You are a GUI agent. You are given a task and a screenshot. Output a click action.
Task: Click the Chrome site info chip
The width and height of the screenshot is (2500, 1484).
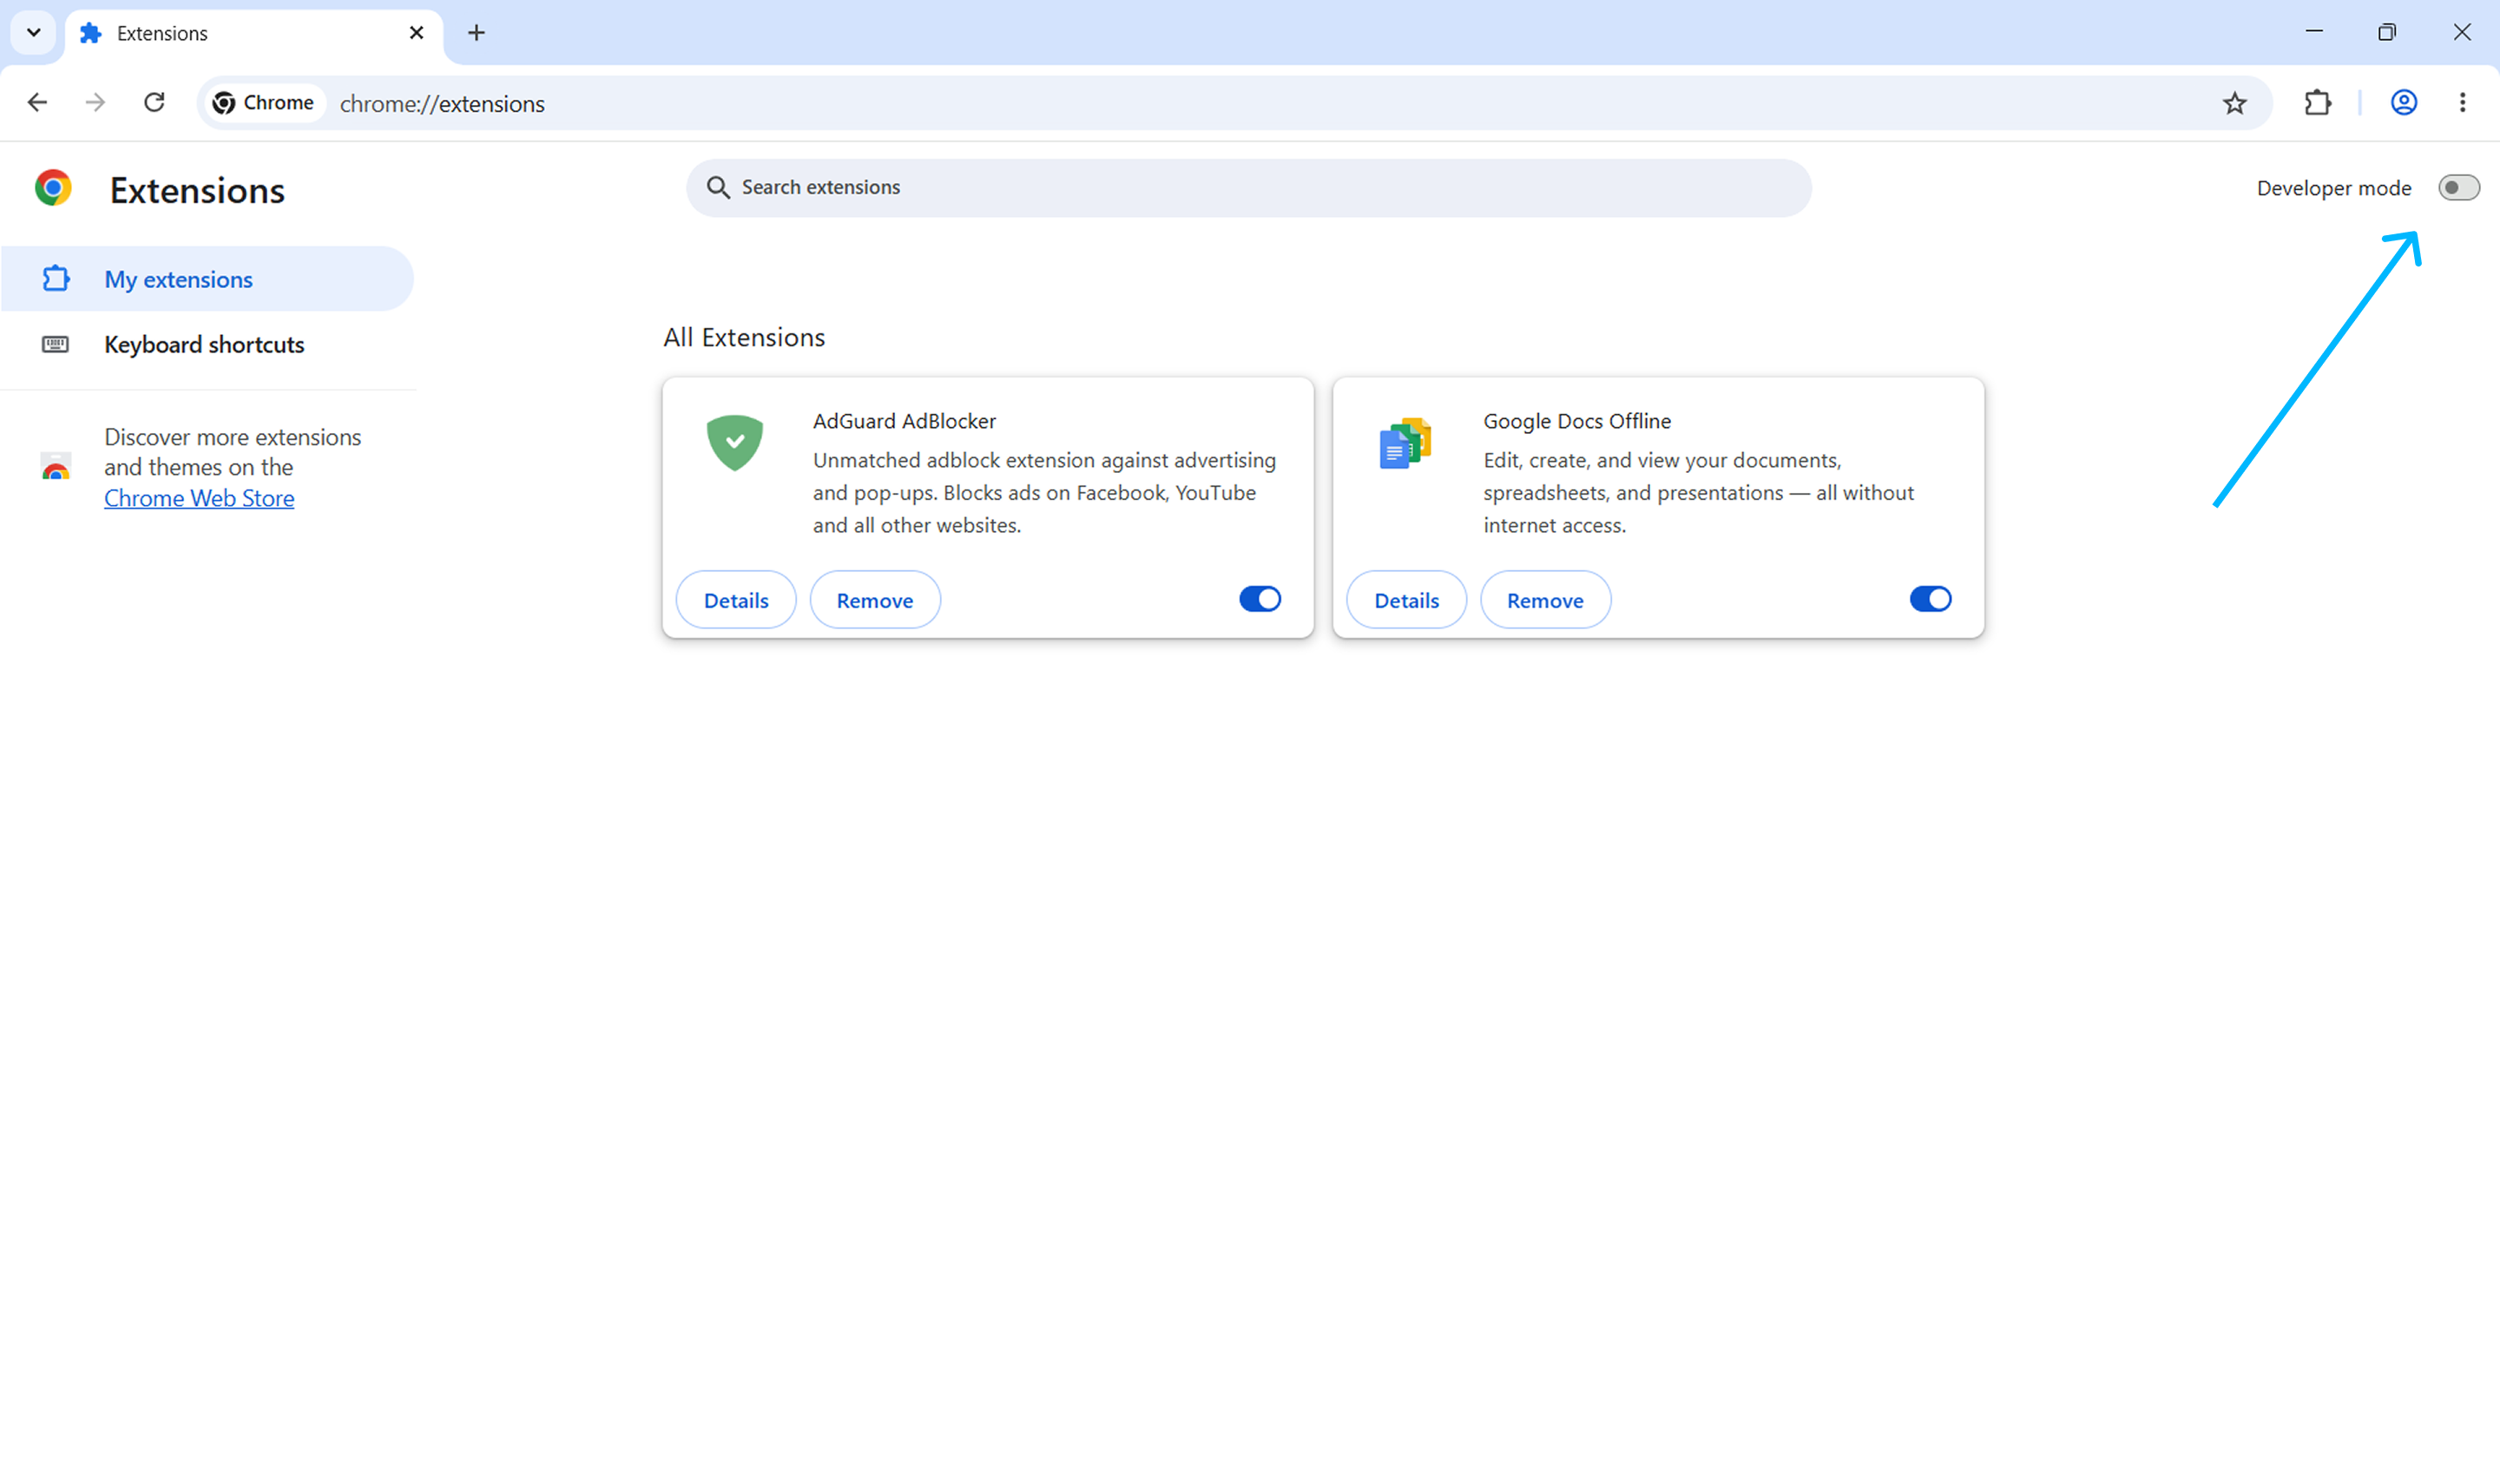click(x=264, y=103)
